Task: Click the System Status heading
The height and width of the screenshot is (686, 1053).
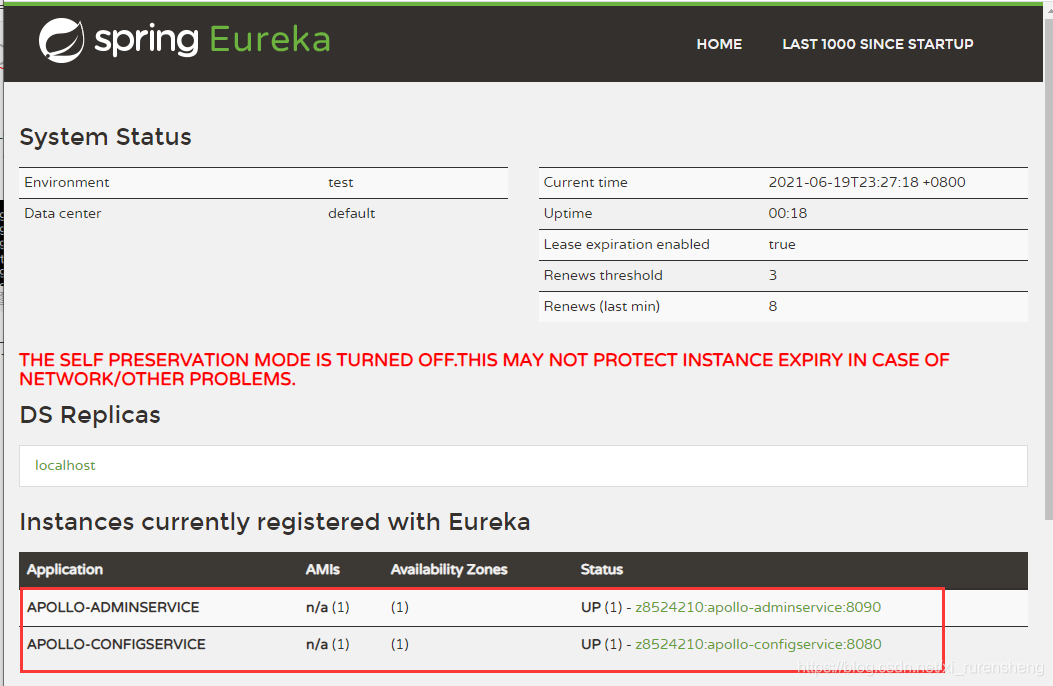Action: (105, 137)
